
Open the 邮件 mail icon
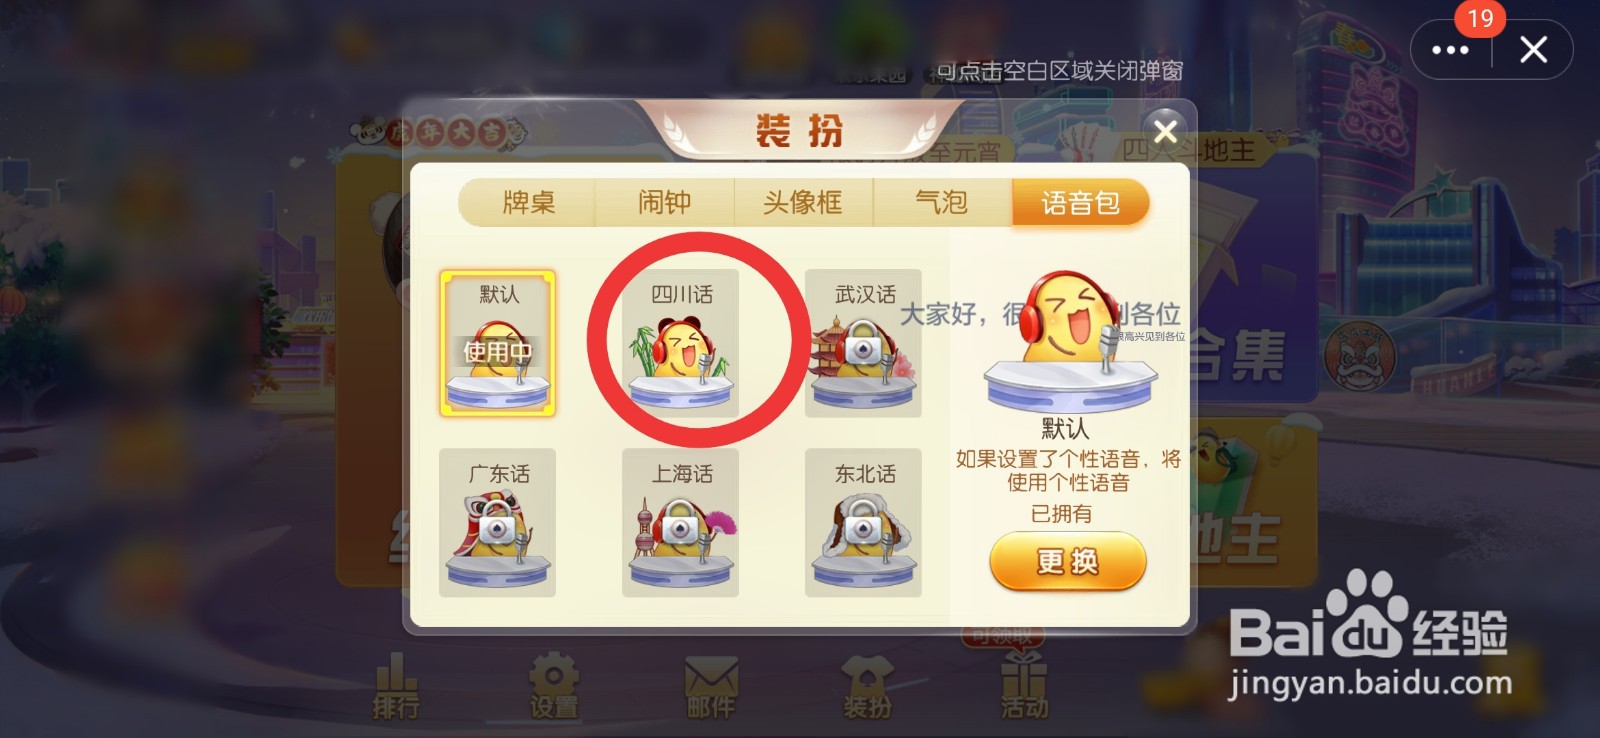pos(711,687)
